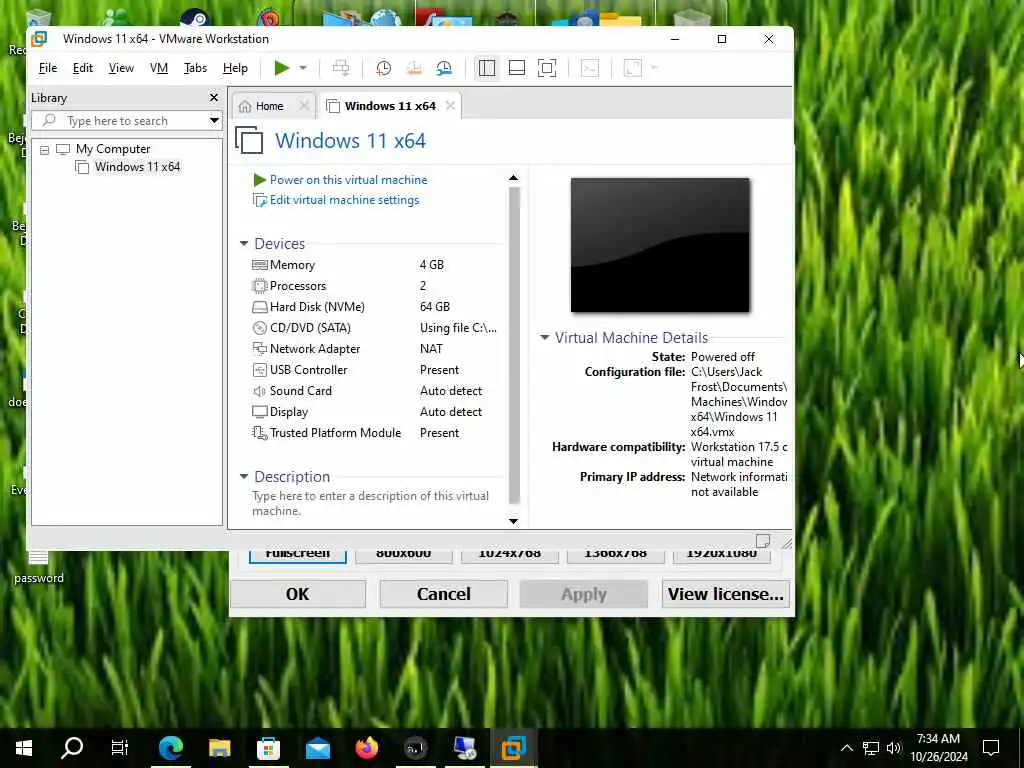Click the Trusted Platform Module icon

(260, 433)
